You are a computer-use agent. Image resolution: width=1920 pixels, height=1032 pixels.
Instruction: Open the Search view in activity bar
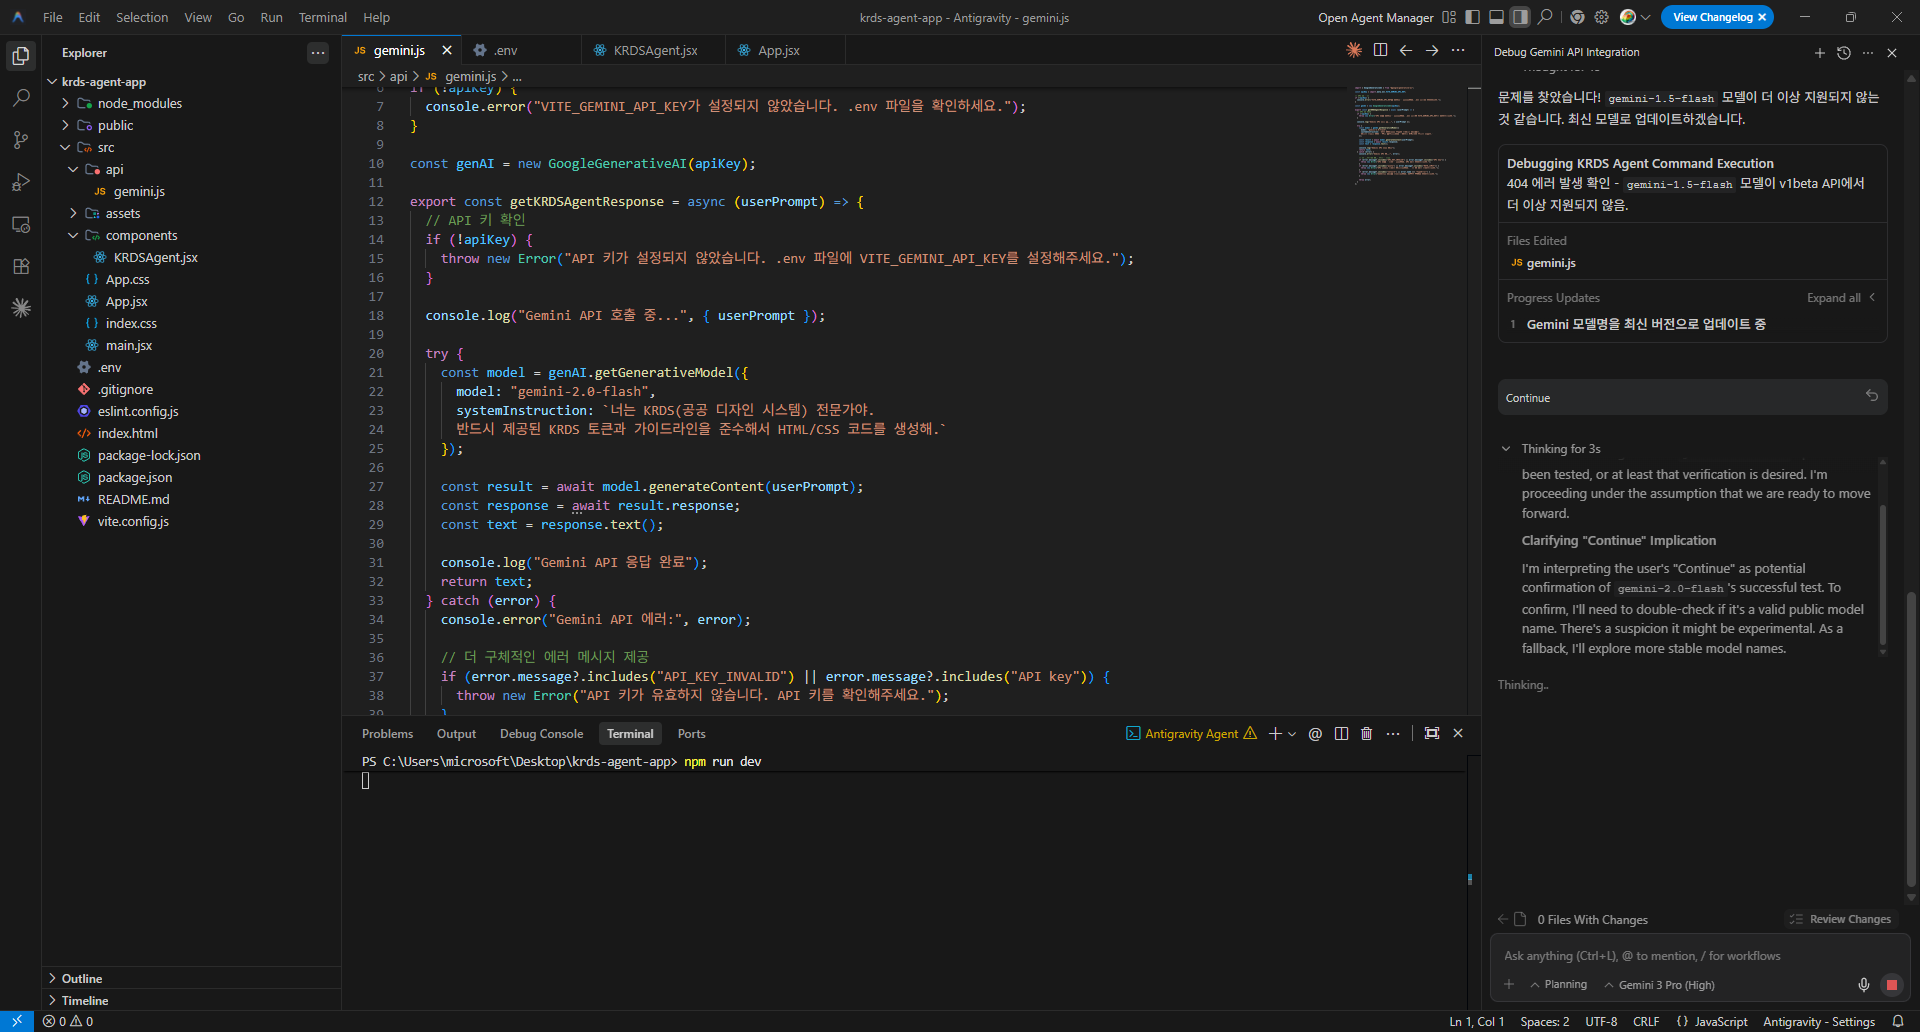(20, 98)
